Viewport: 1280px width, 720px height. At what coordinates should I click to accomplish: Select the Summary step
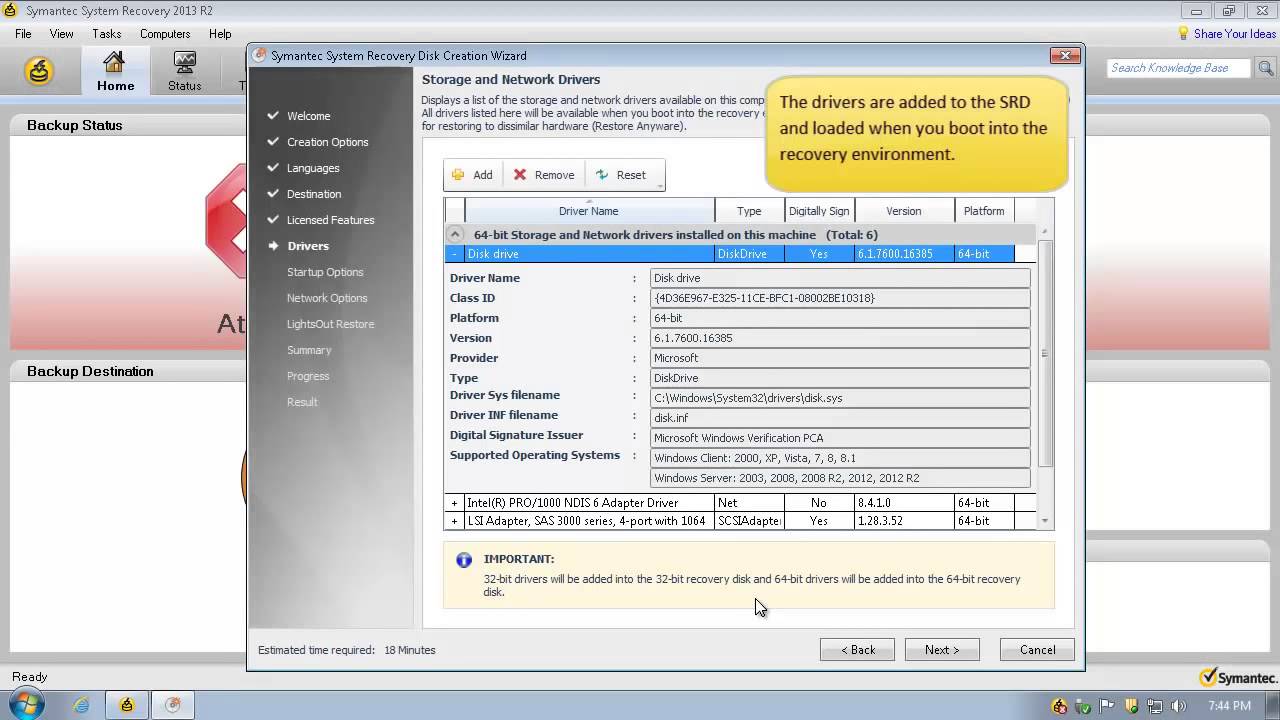click(x=309, y=350)
